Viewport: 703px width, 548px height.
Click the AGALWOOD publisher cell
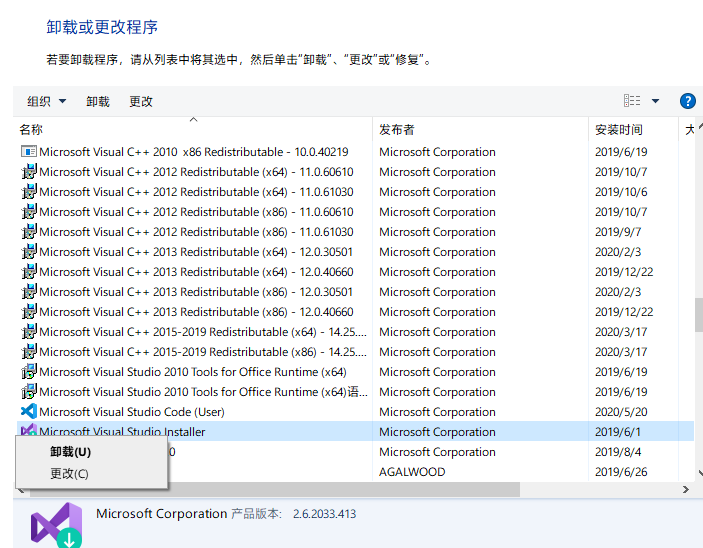[412, 472]
